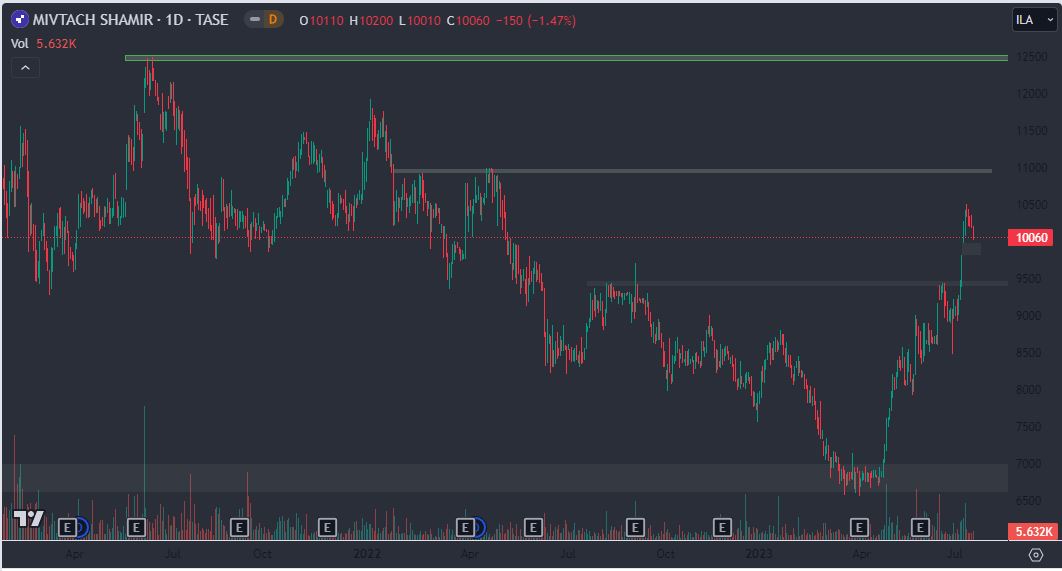The width and height of the screenshot is (1062, 571).
Task: Select the gray horizontal line at 11000
Action: click(692, 171)
